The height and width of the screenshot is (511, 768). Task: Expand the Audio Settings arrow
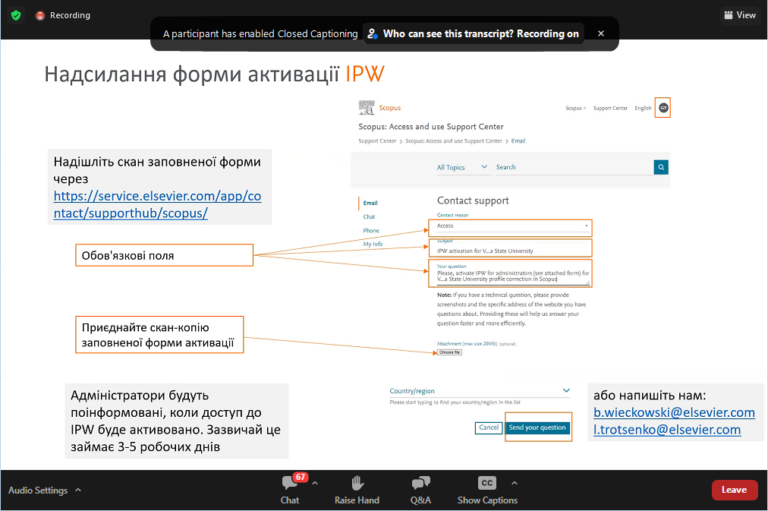point(78,490)
